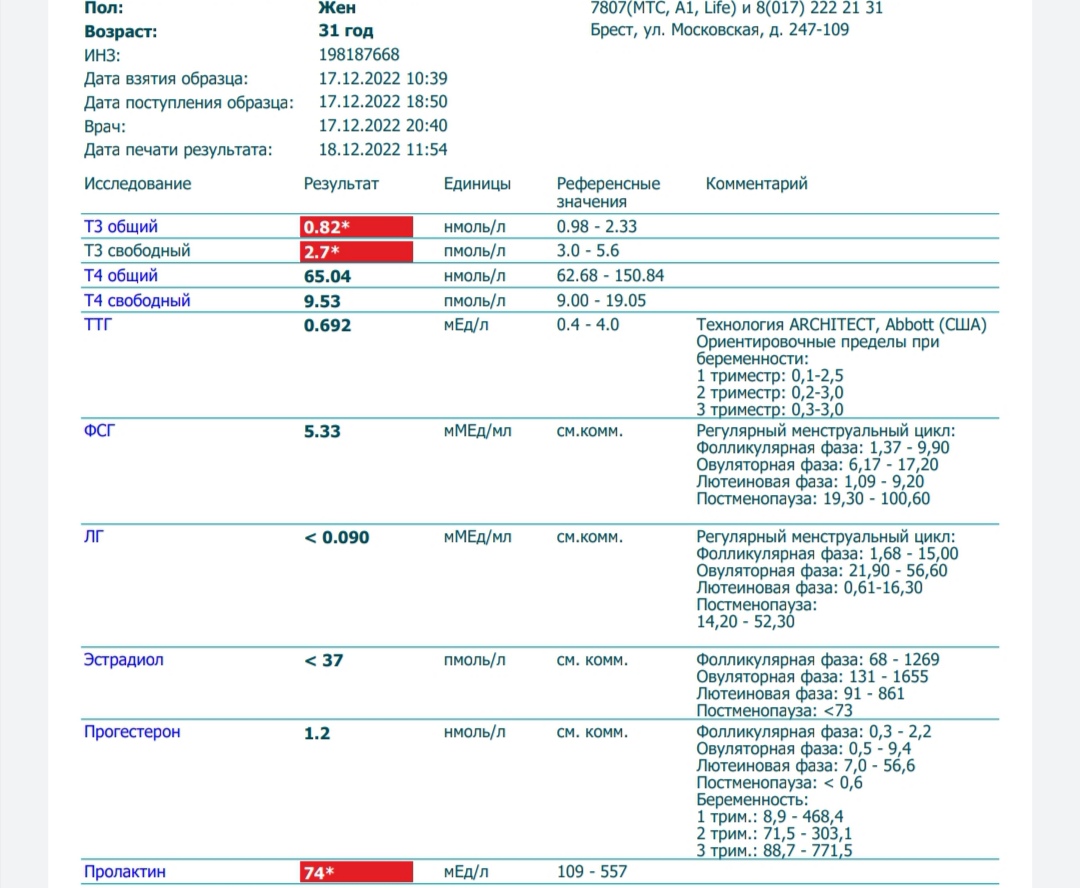
Task: Click reference range '0.4 - 4.0'
Action: tap(588, 324)
